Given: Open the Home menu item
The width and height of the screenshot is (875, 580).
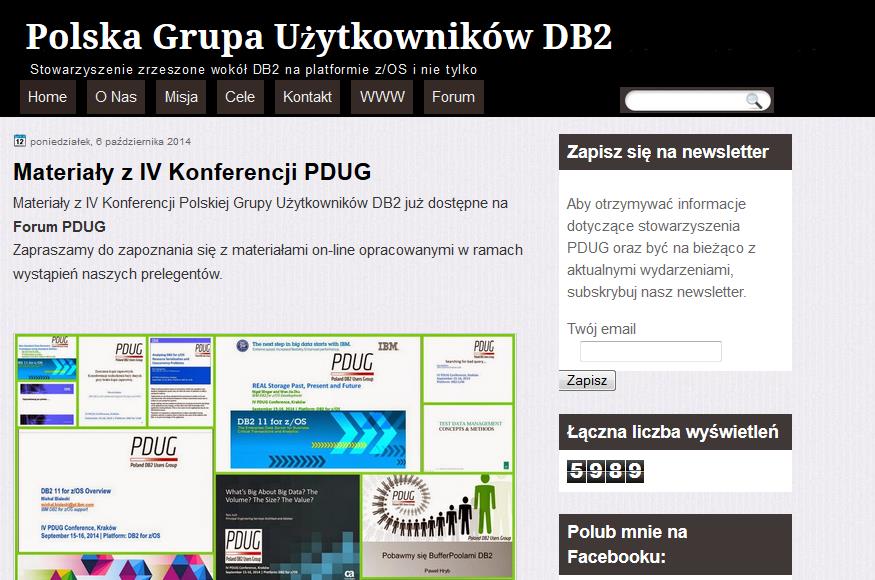Looking at the screenshot, I should (x=47, y=97).
